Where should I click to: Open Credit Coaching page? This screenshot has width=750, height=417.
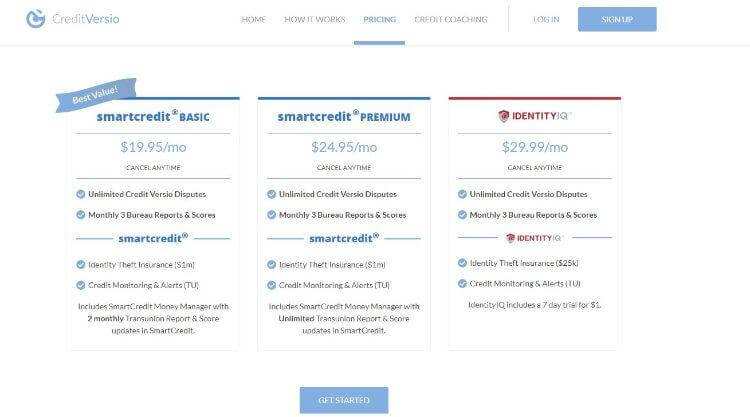[x=450, y=19]
